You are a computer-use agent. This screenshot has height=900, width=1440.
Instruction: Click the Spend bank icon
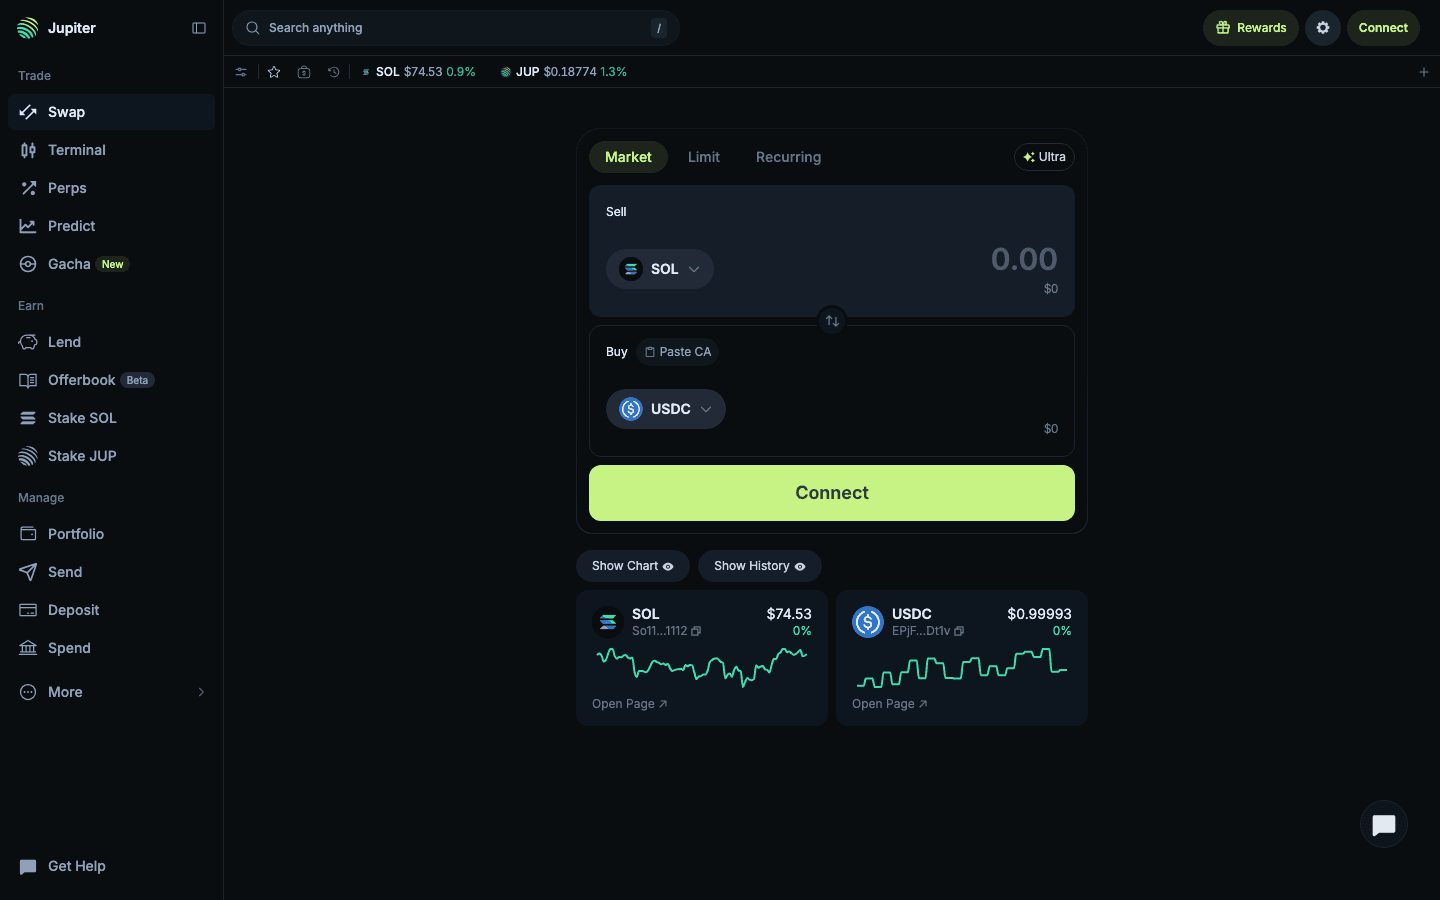(28, 648)
